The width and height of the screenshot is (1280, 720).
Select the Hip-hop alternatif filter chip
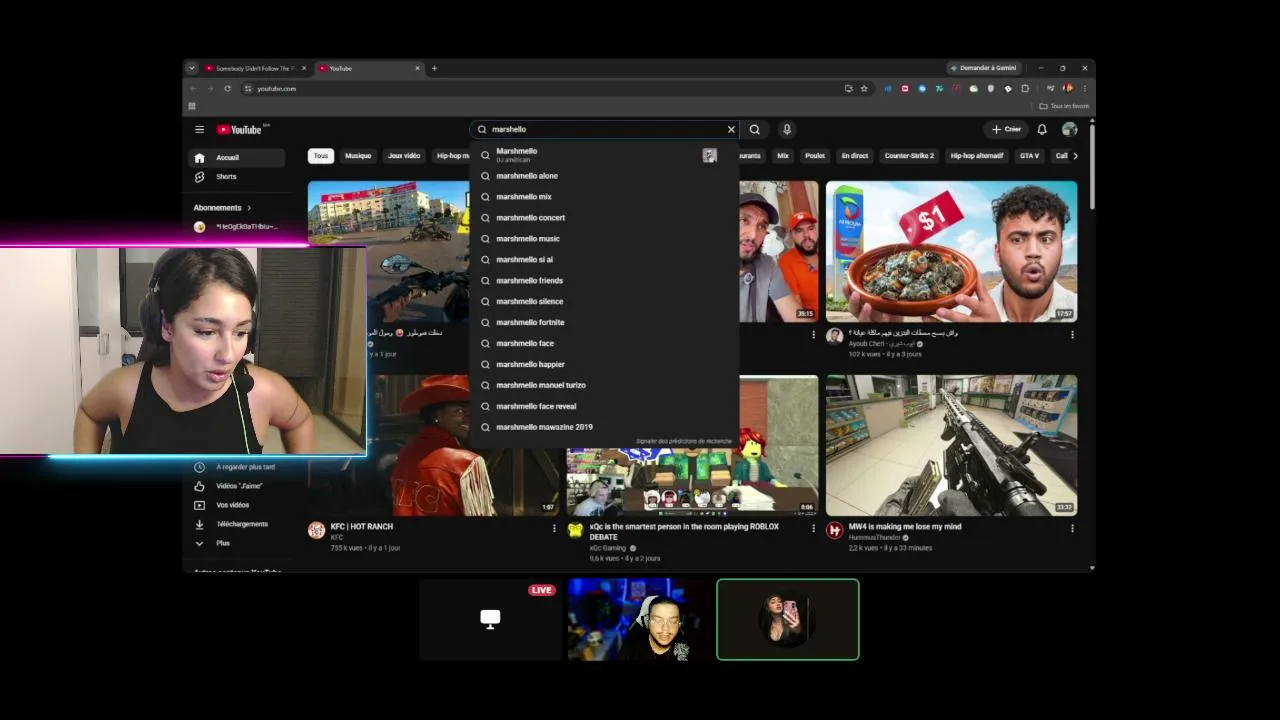tap(977, 156)
